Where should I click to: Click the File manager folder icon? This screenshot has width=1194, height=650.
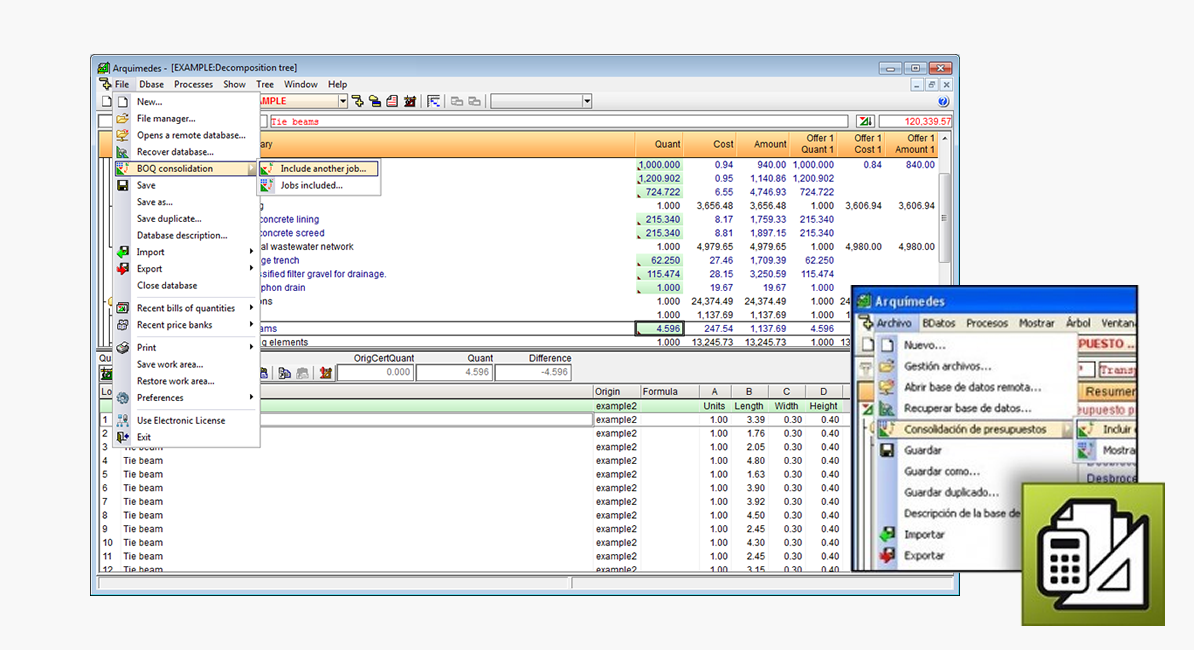[x=122, y=118]
